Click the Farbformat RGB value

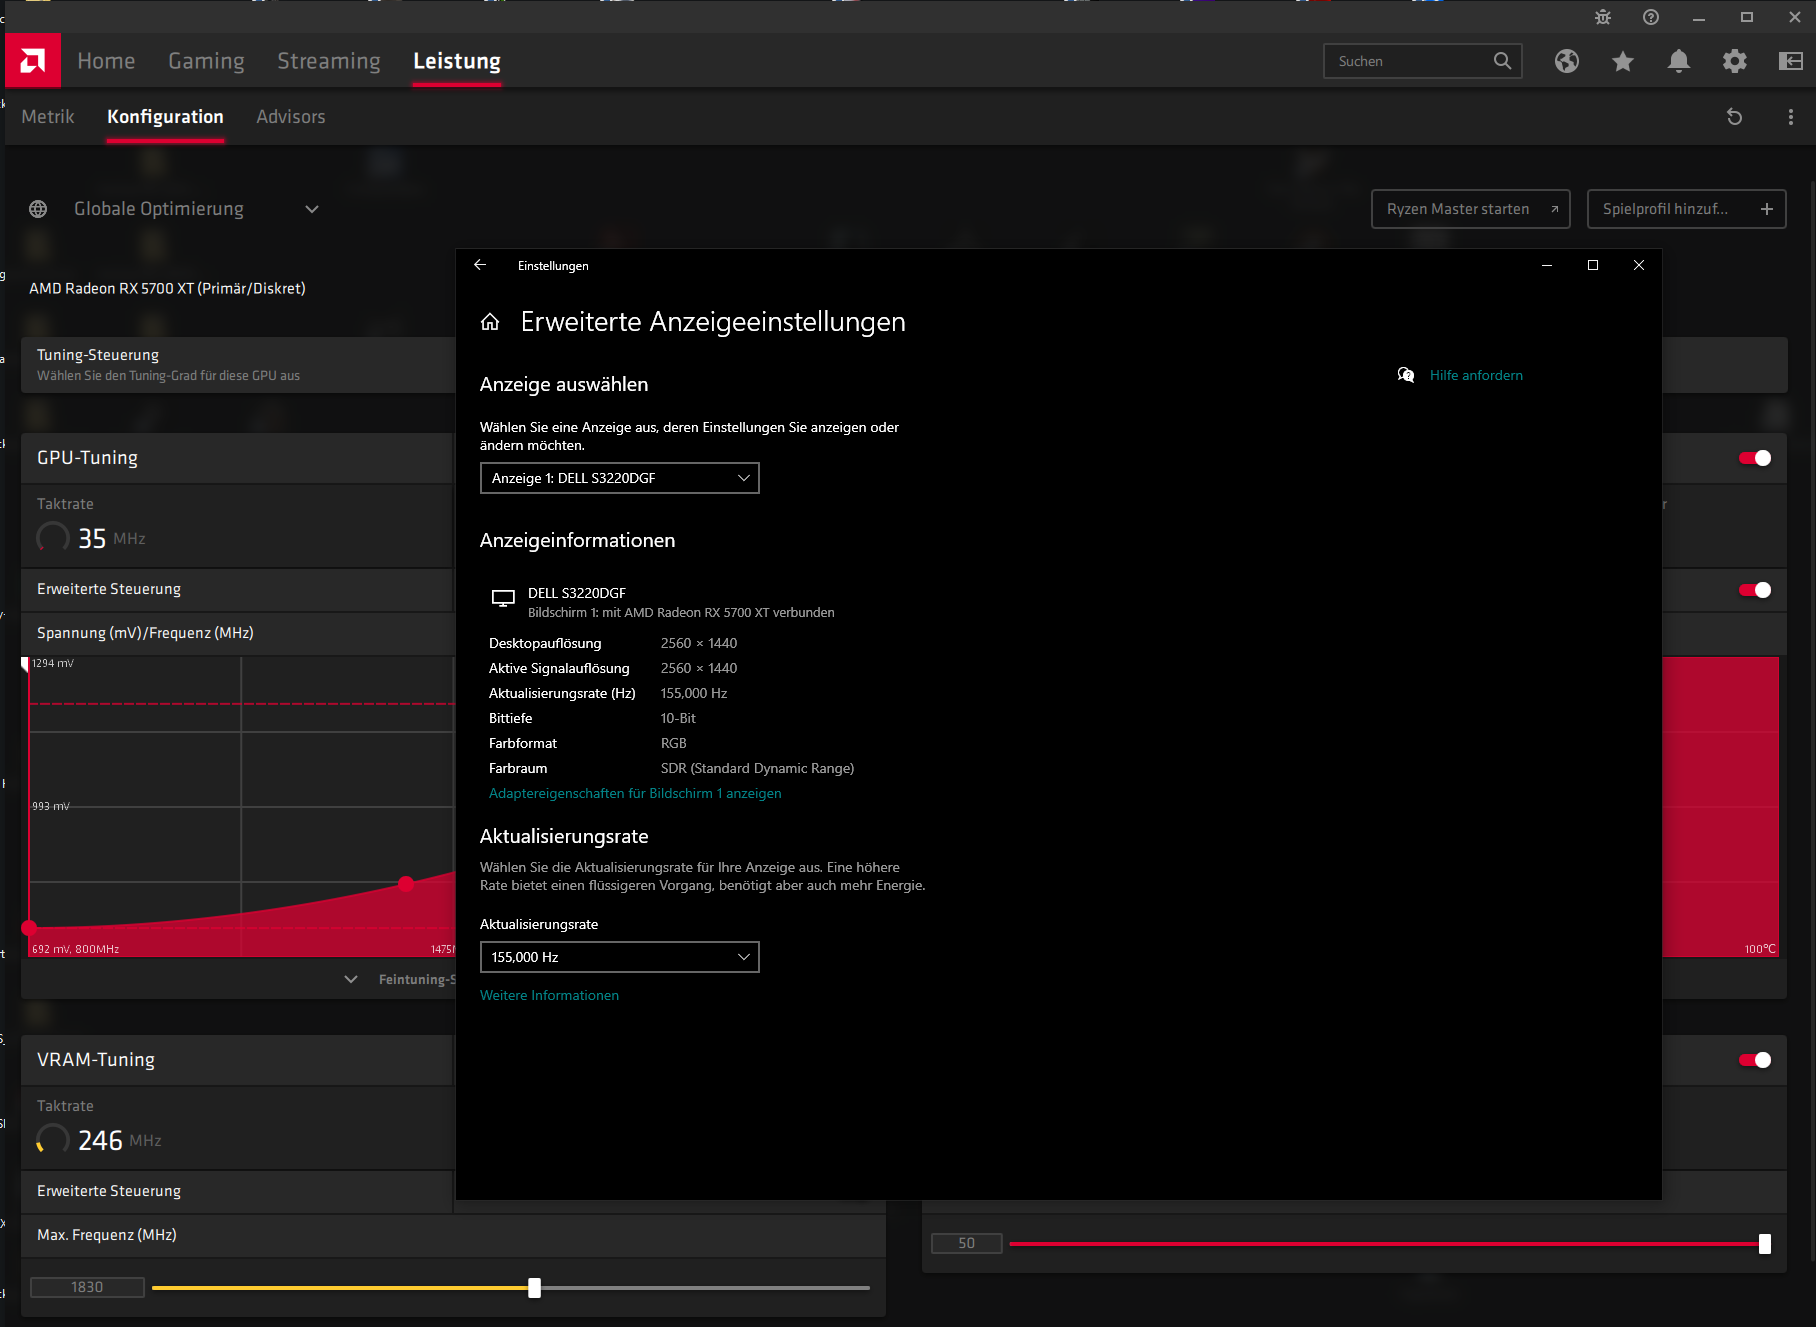coord(673,743)
